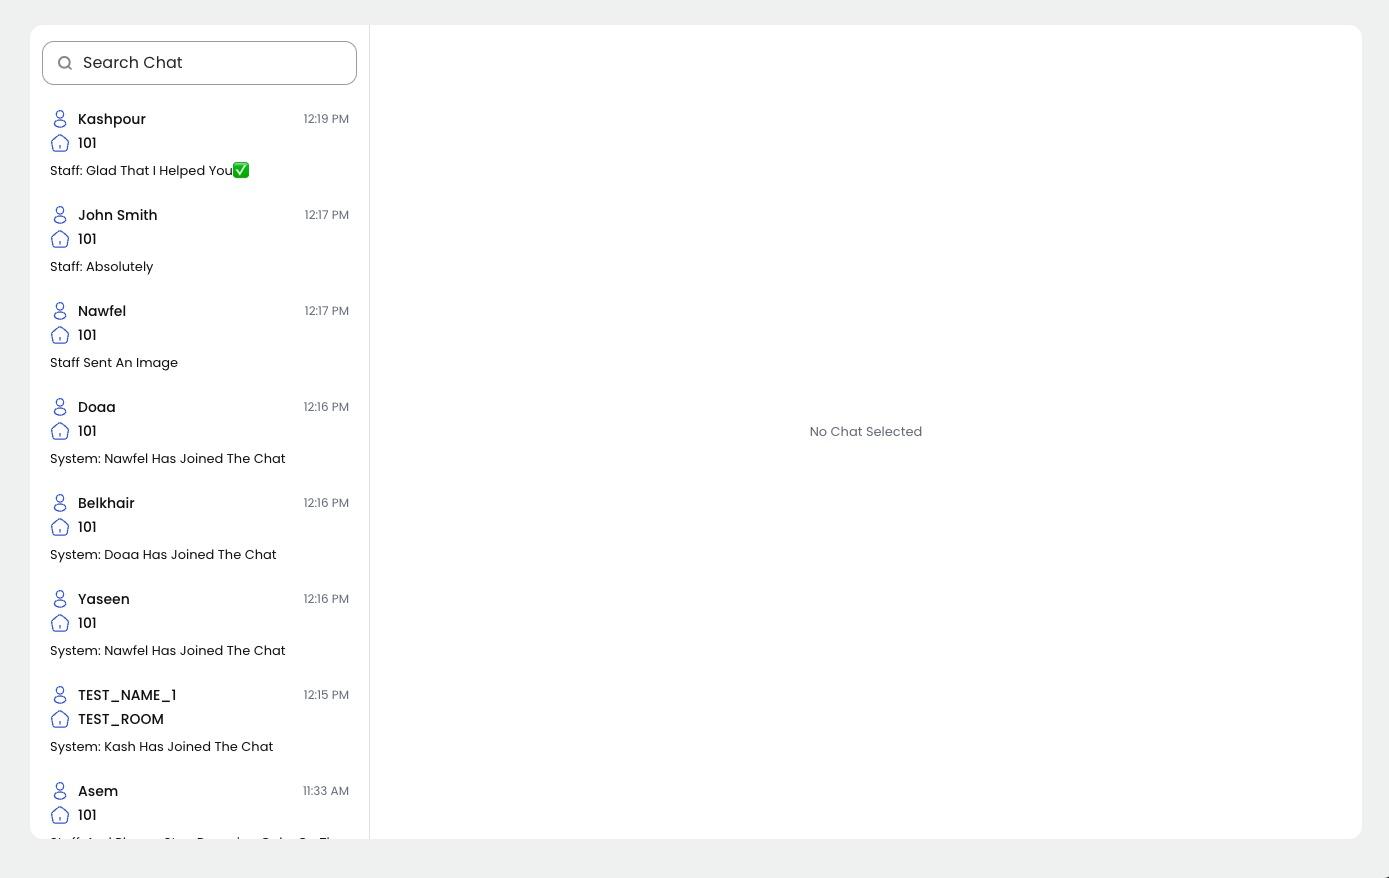Click Nawfel's avatar icon

(x=60, y=311)
